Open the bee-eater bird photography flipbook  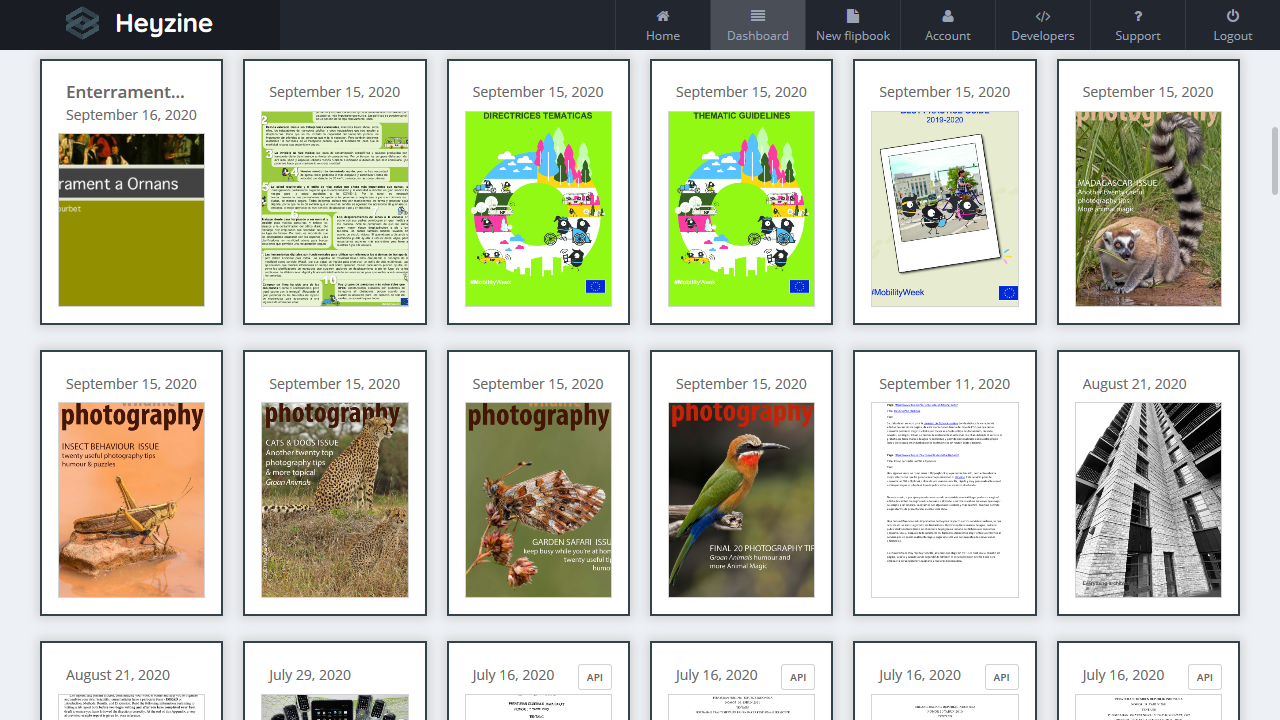(741, 500)
